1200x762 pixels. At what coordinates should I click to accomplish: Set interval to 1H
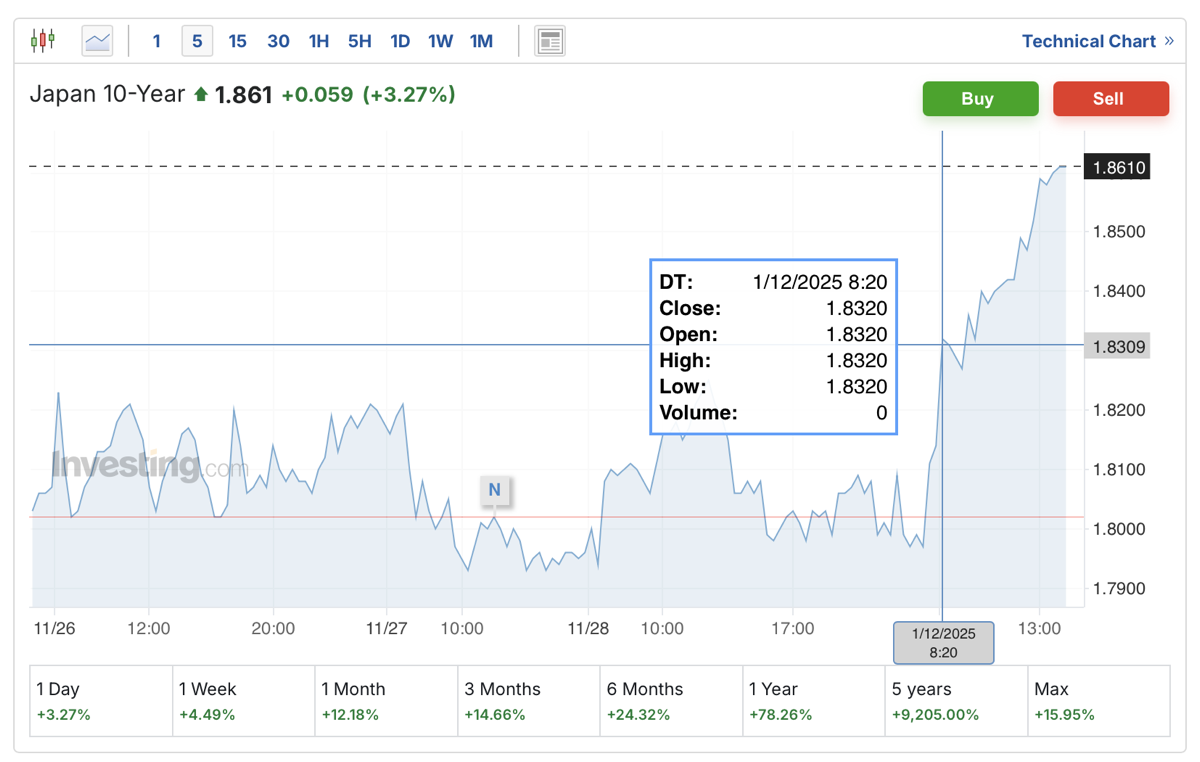(319, 41)
